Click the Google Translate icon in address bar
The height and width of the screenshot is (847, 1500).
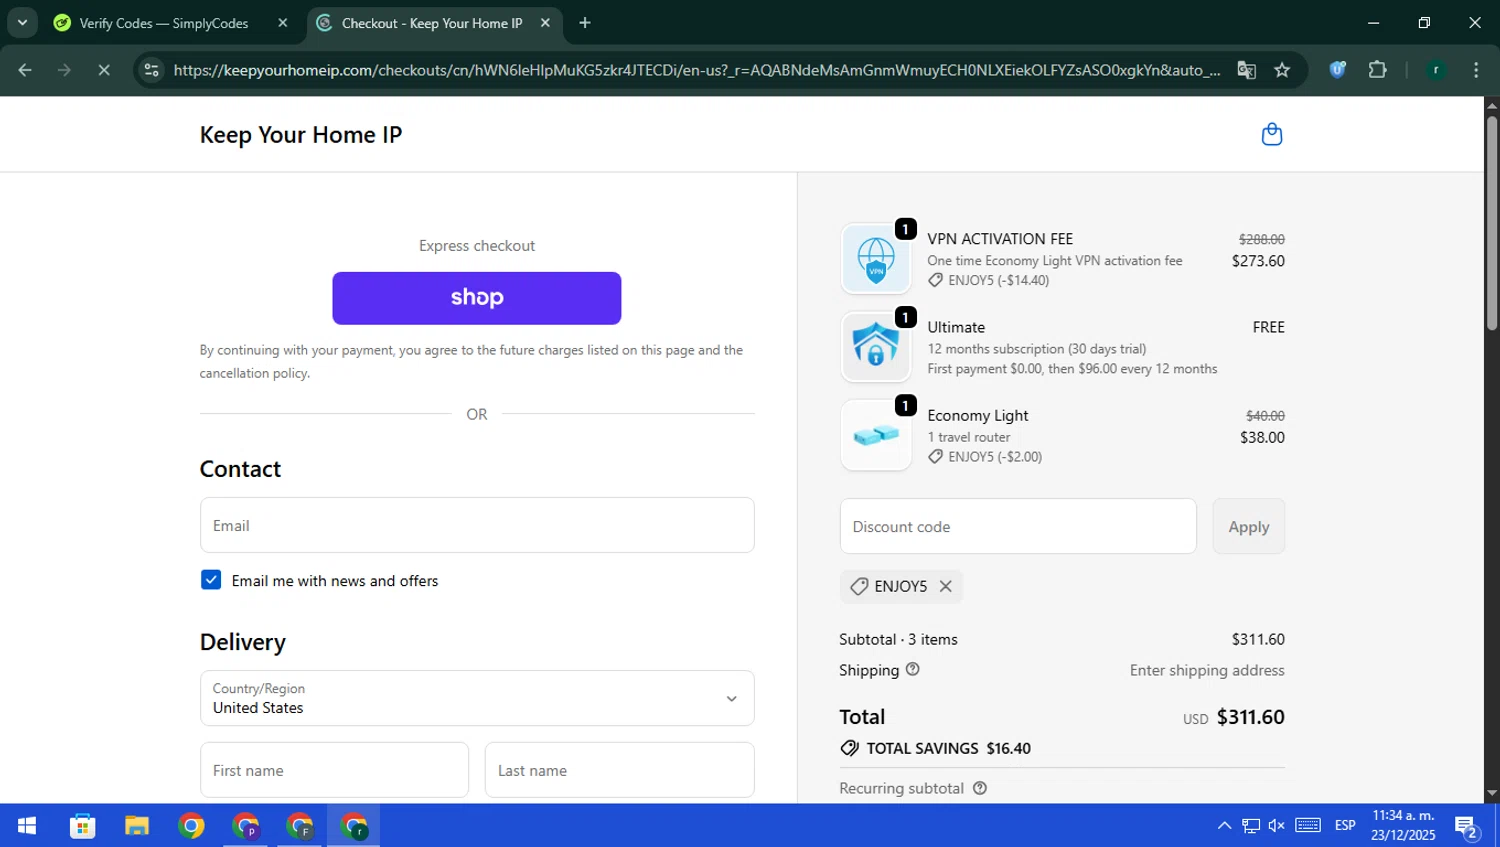1246,70
